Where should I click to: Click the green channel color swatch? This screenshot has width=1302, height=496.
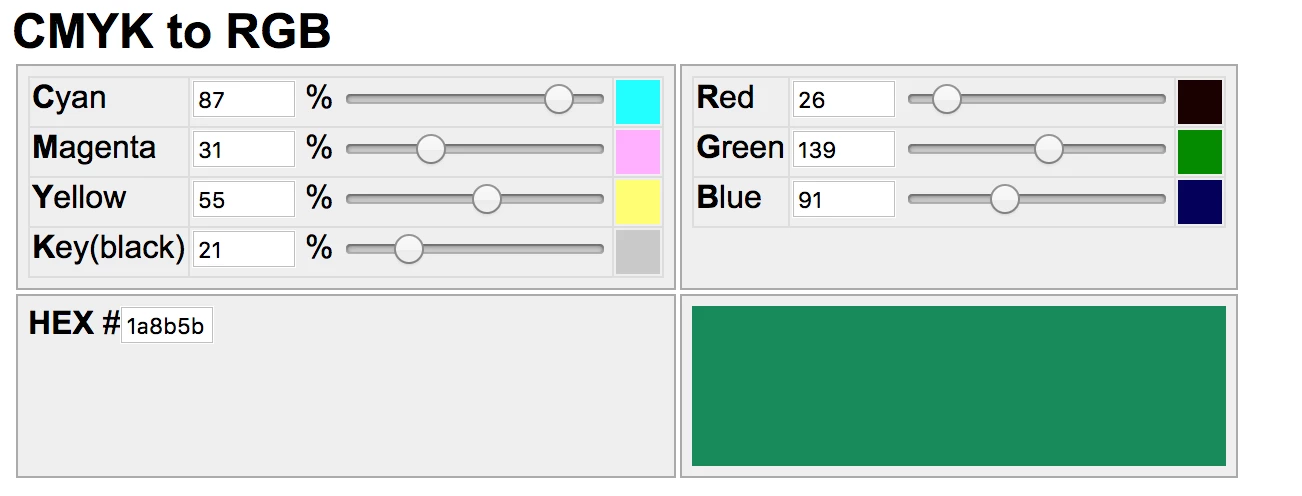coord(1200,151)
